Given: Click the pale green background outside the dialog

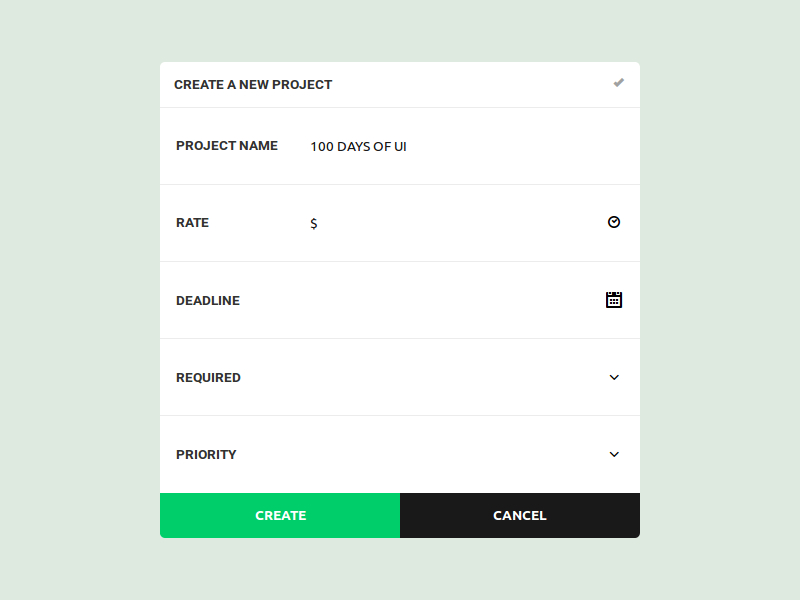Looking at the screenshot, I should 80,300.
